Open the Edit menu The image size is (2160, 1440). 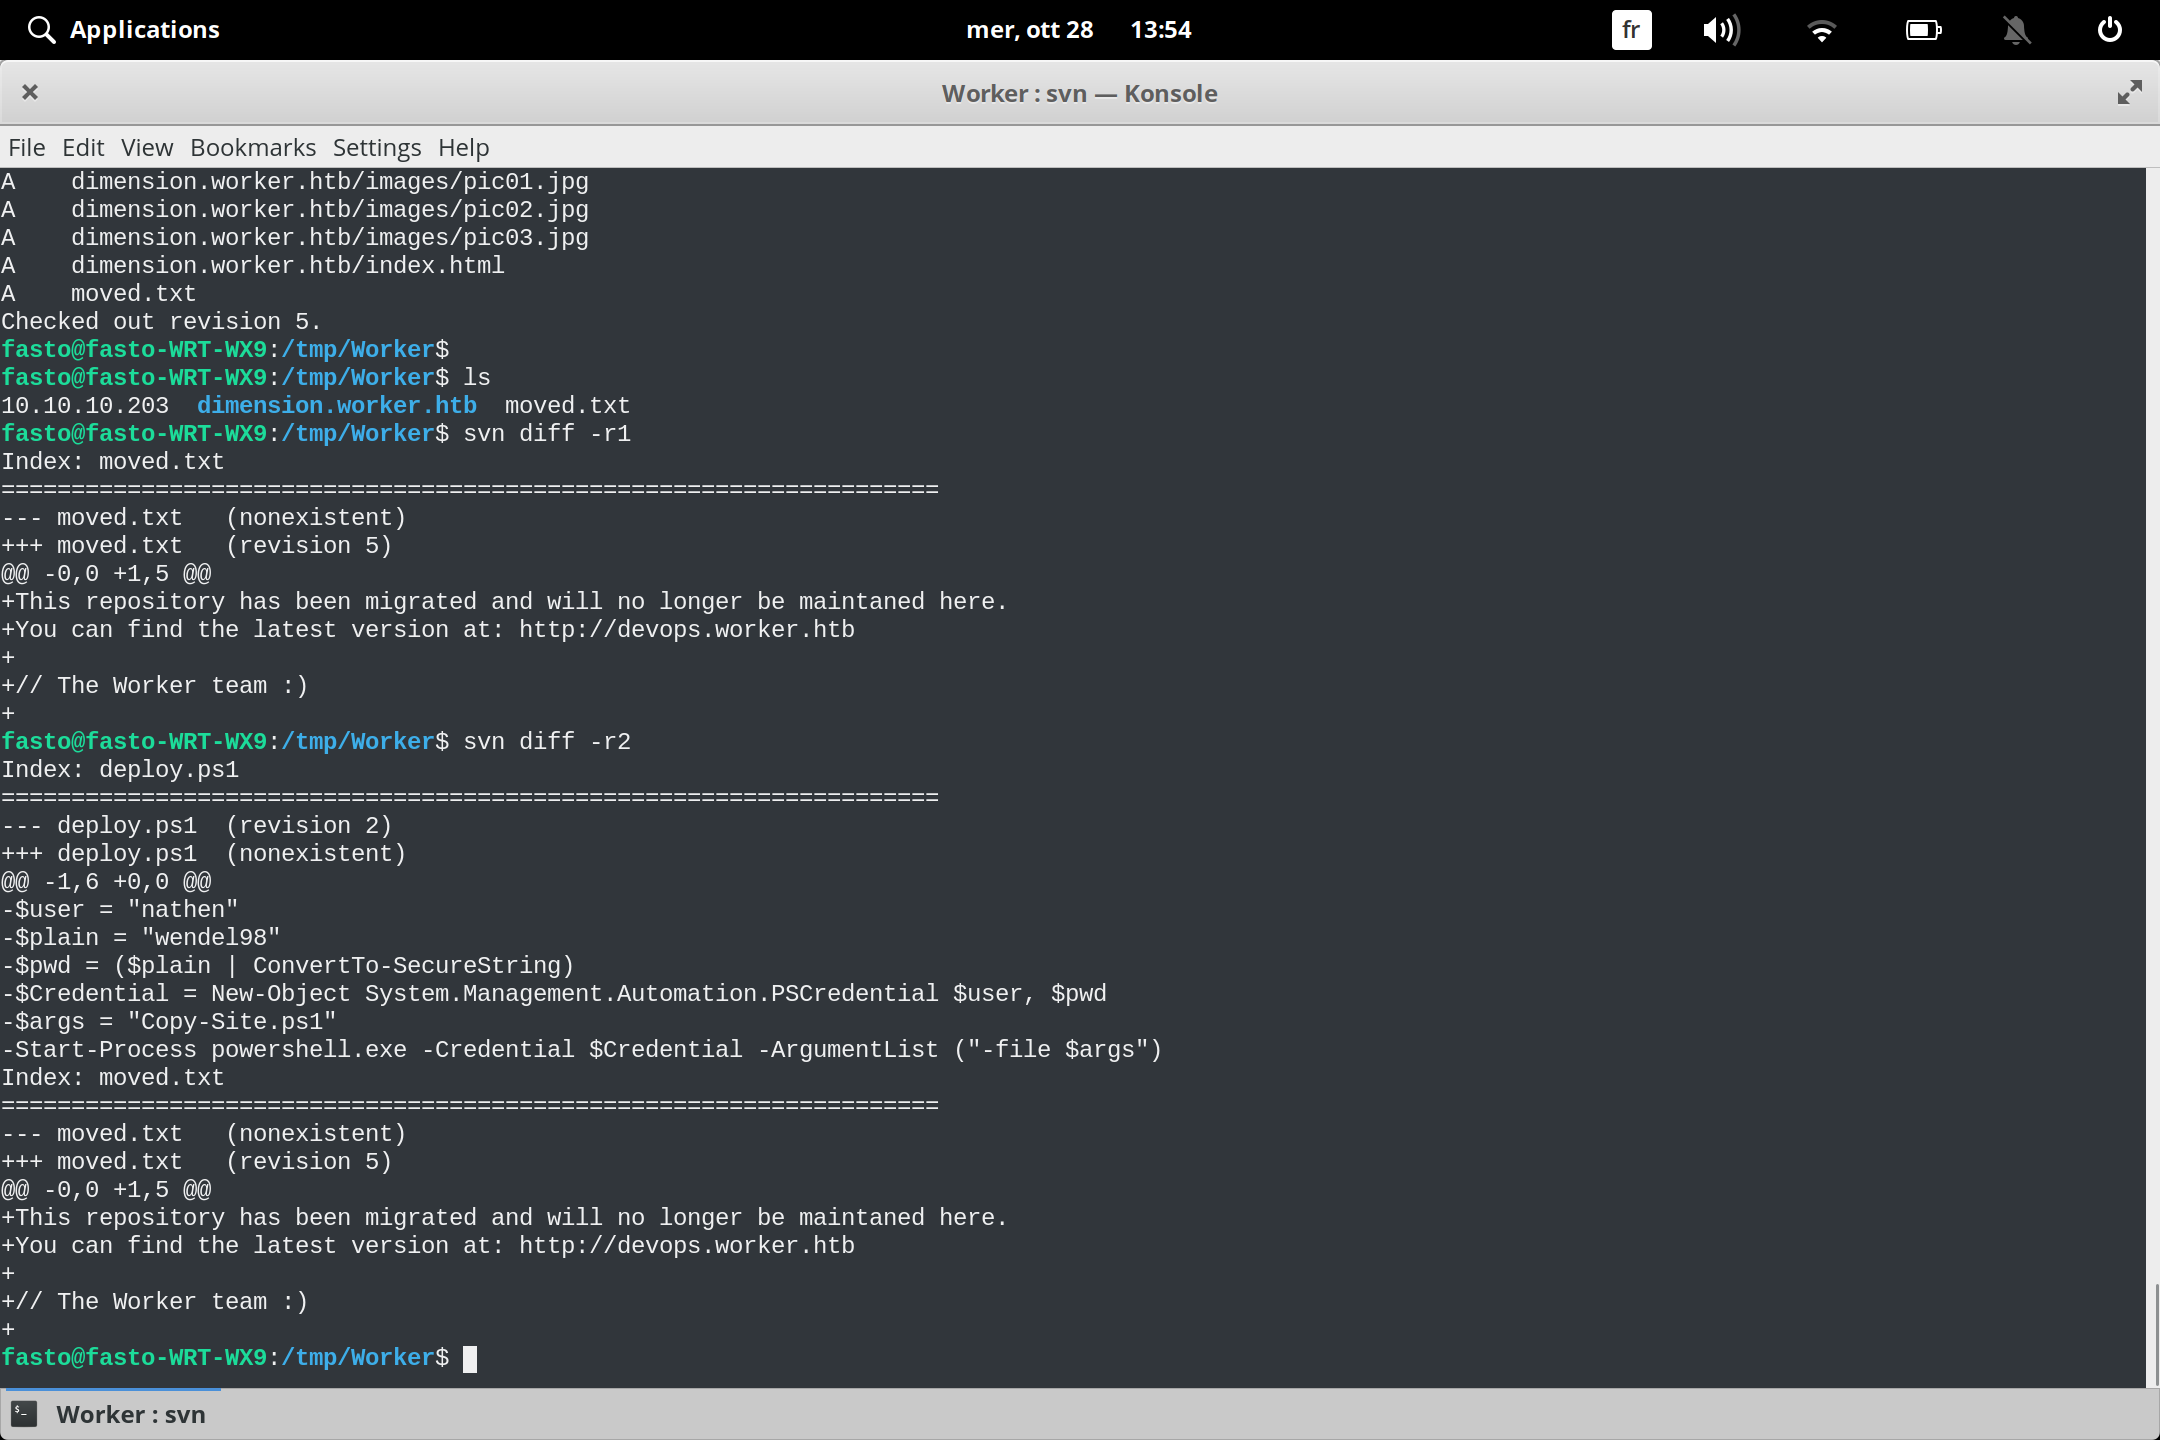(x=83, y=147)
